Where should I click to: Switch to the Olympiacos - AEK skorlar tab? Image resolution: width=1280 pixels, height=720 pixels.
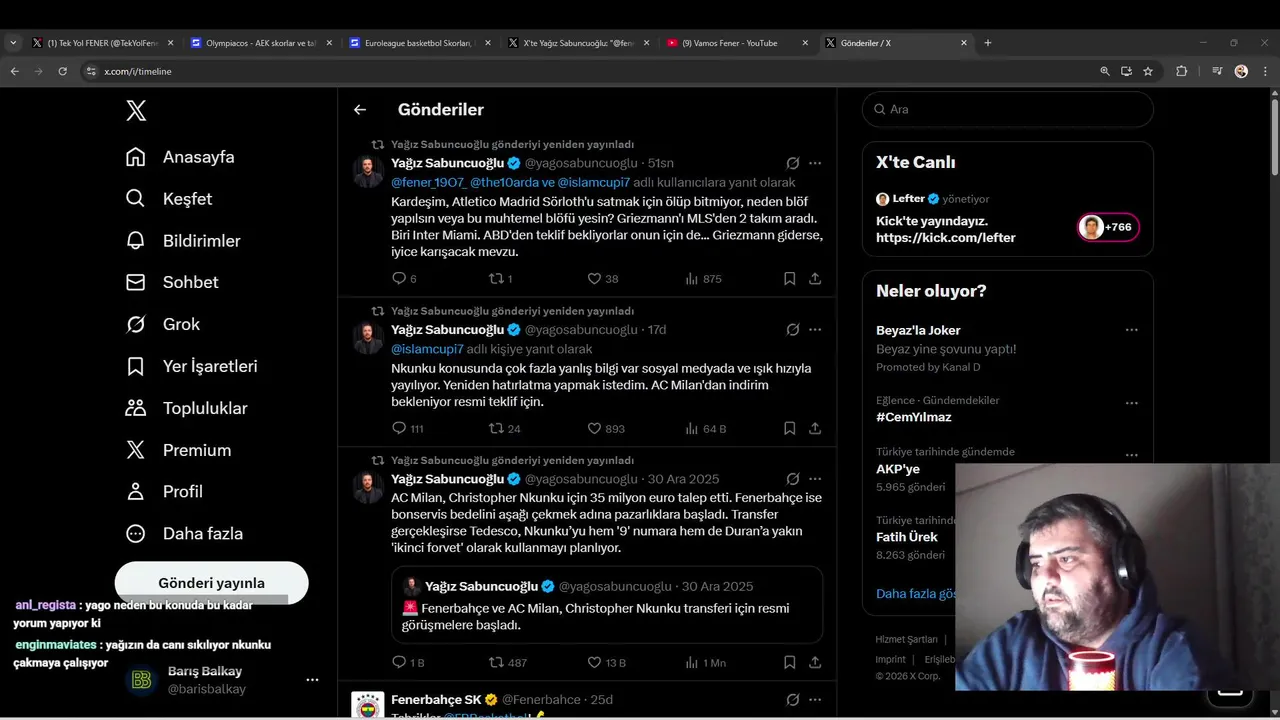[x=261, y=43]
